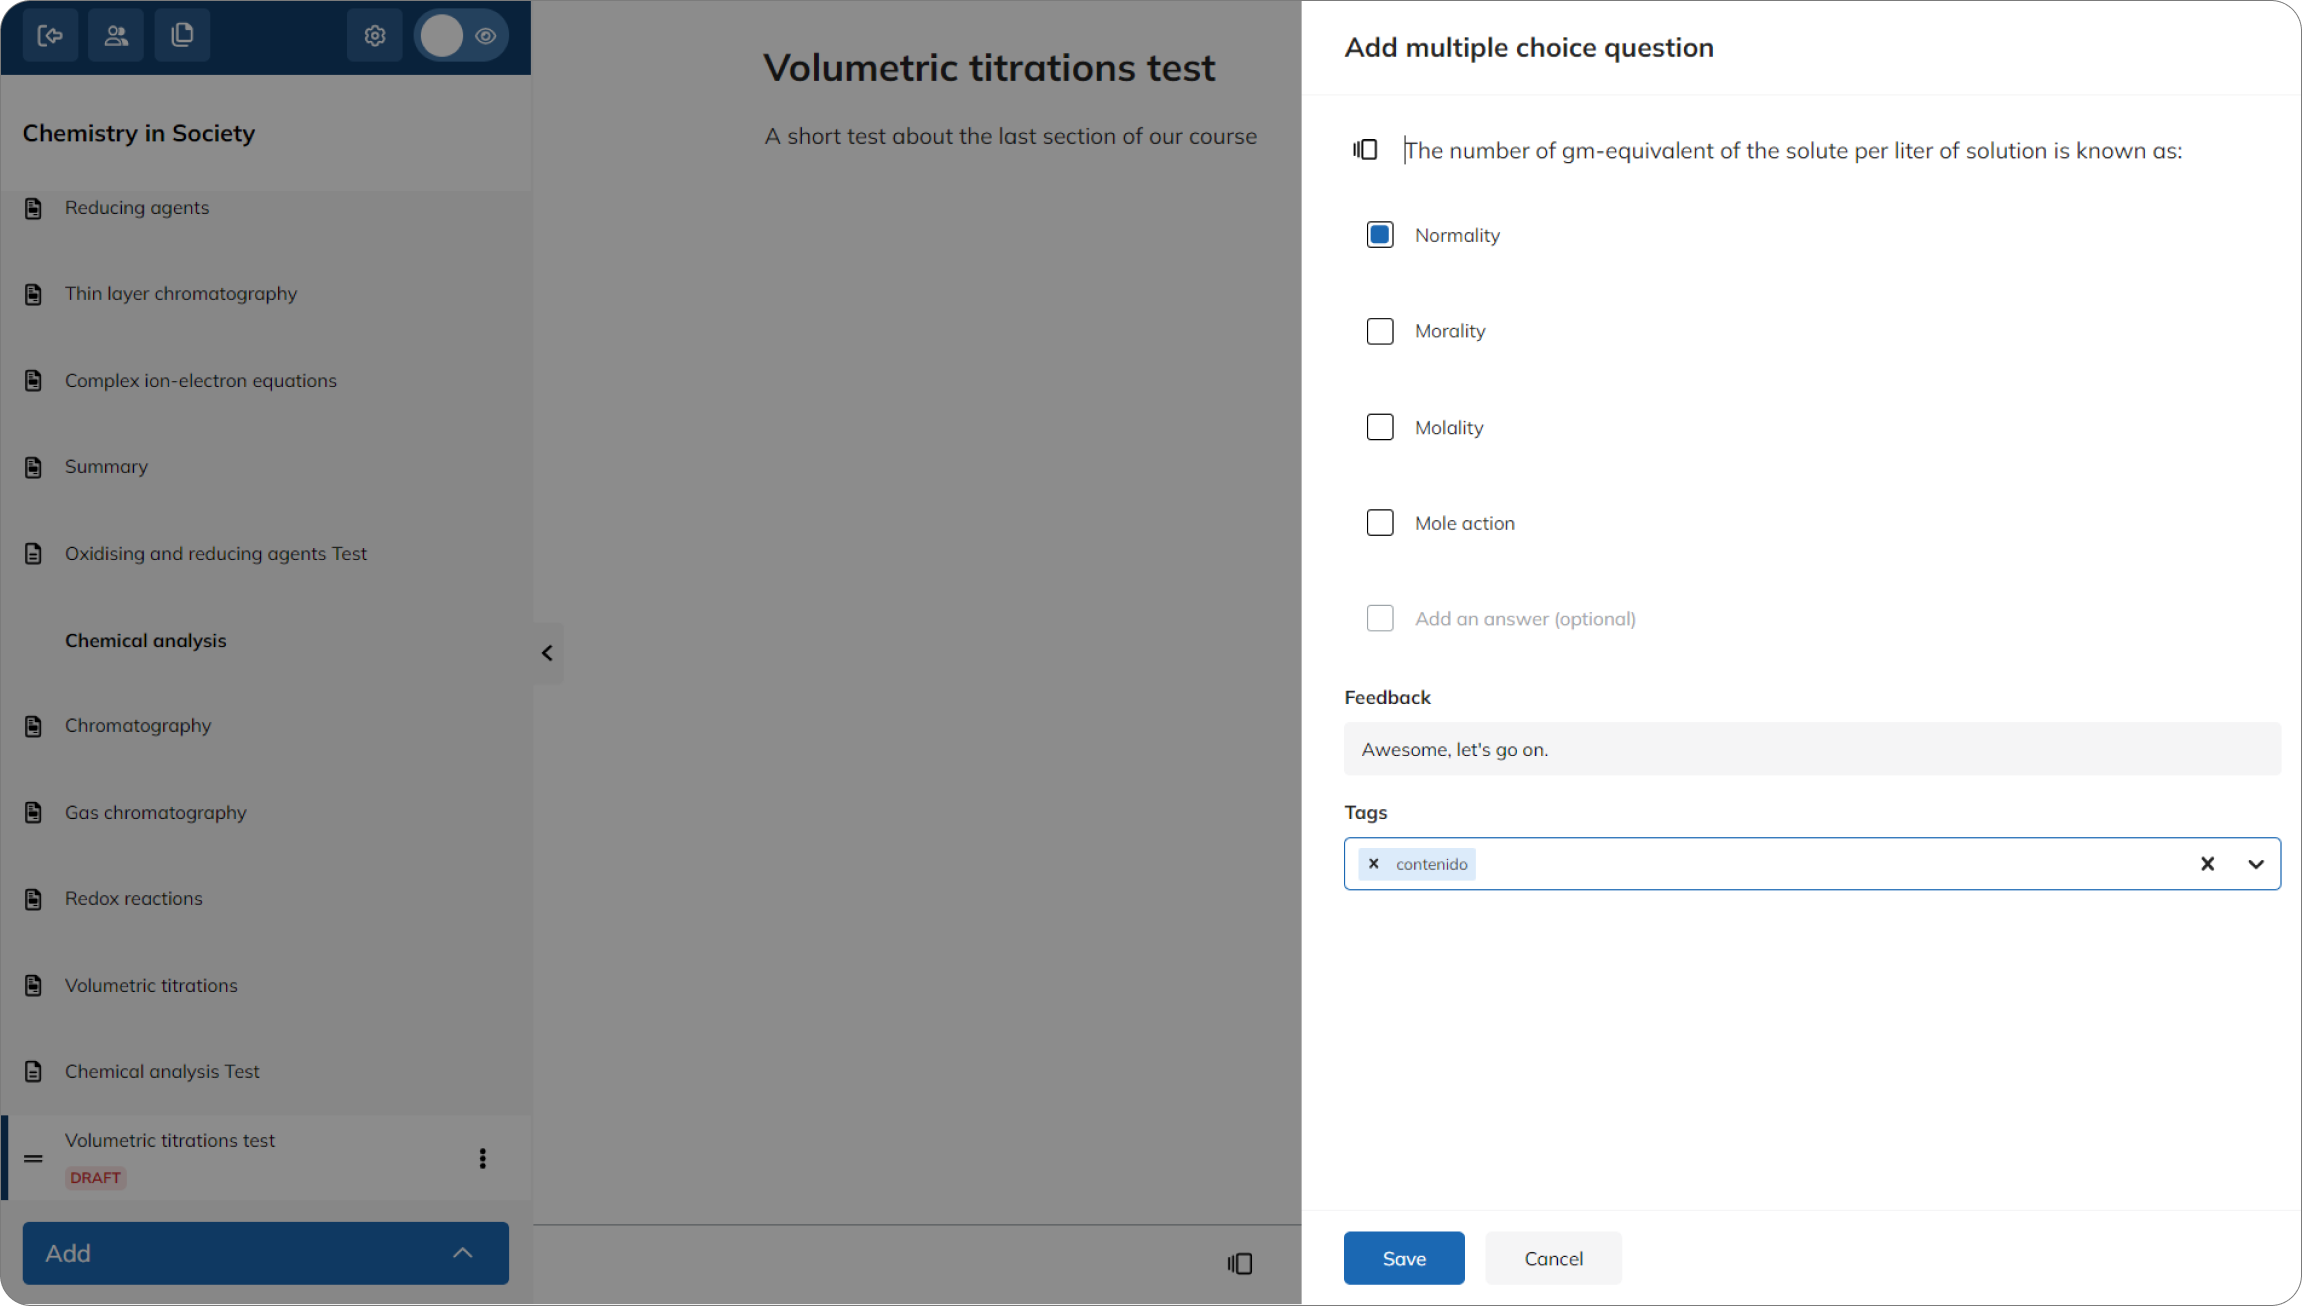Open the participants icon in top bar
This screenshot has width=2302, height=1306.
116,36
